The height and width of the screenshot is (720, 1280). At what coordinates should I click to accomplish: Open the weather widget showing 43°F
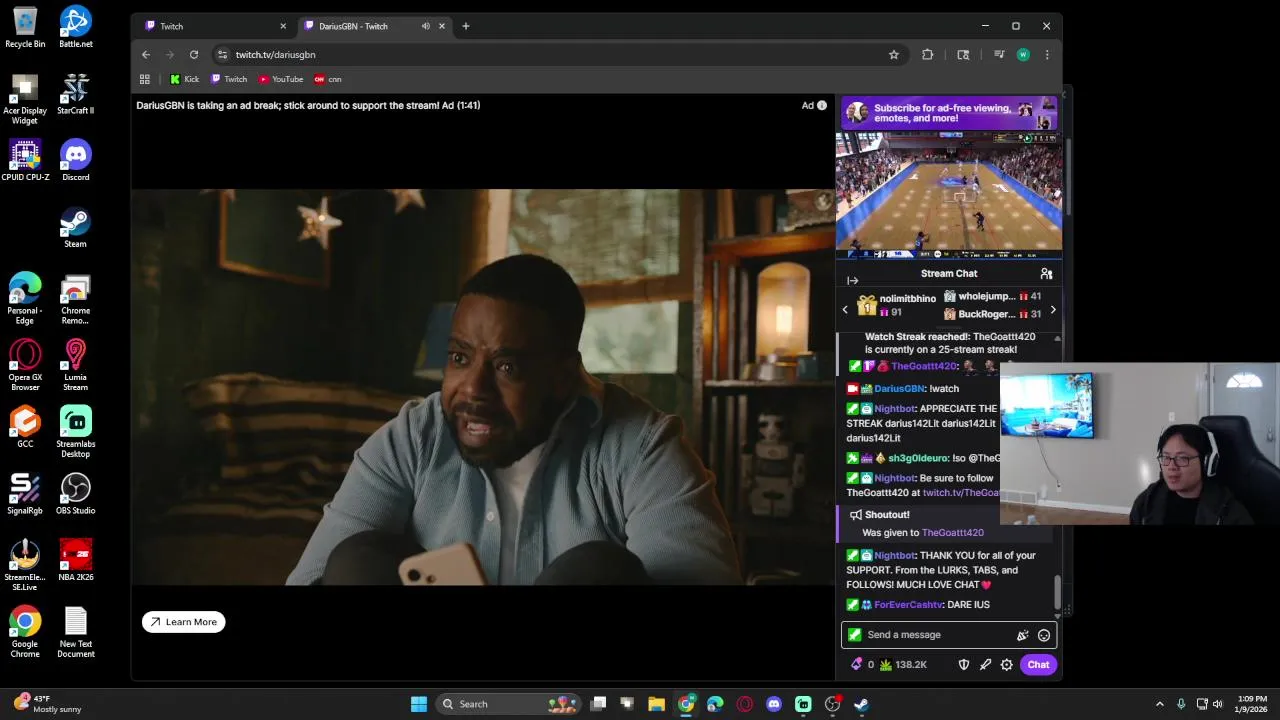click(x=47, y=704)
